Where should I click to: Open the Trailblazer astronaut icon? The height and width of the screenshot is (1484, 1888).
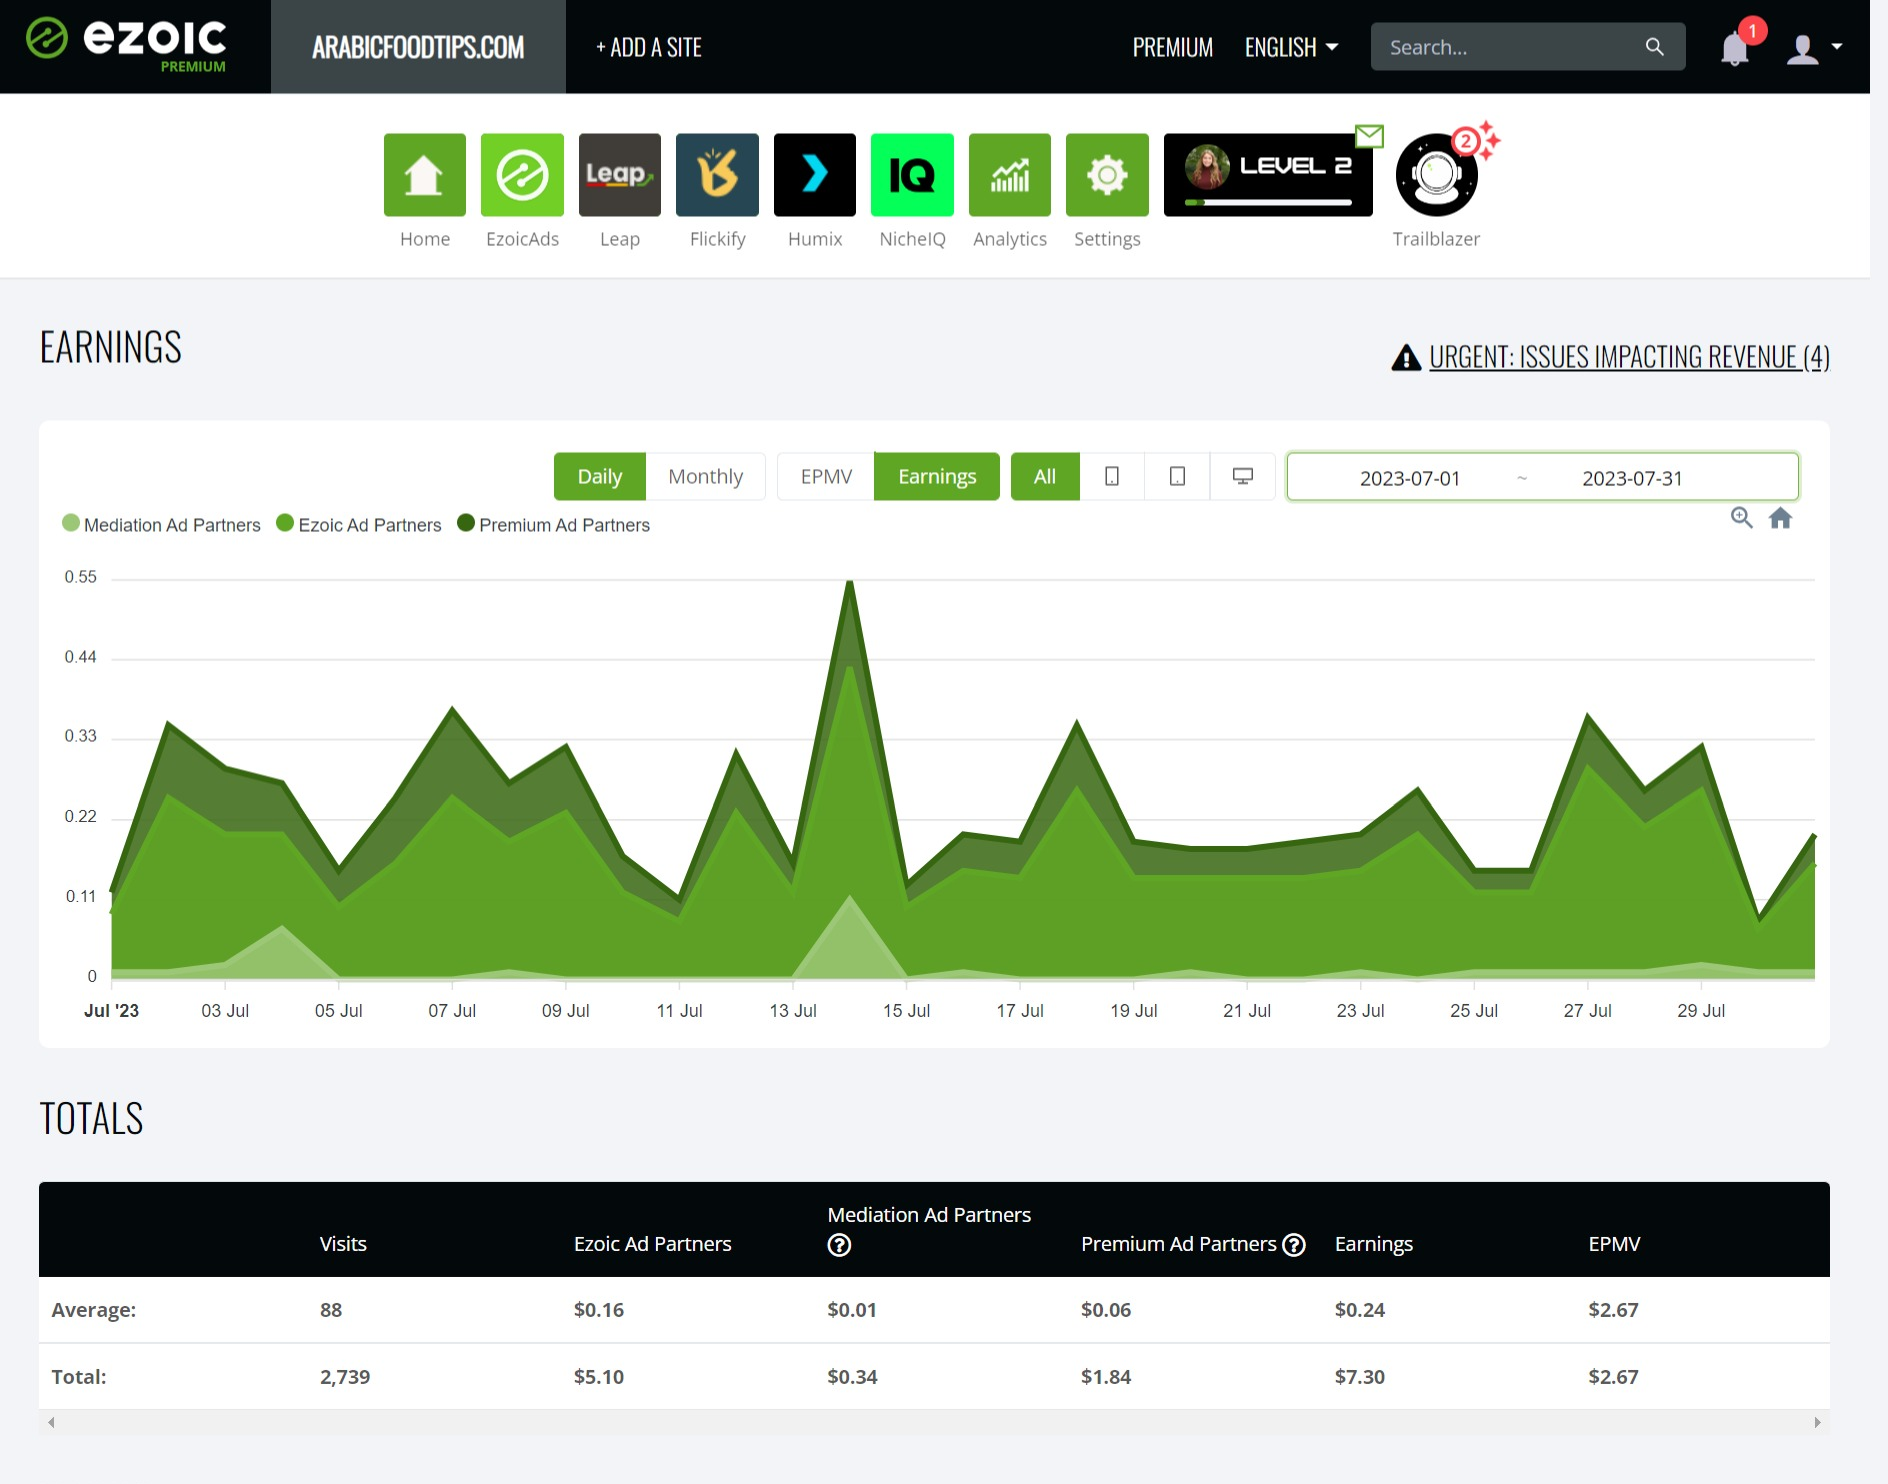point(1436,175)
